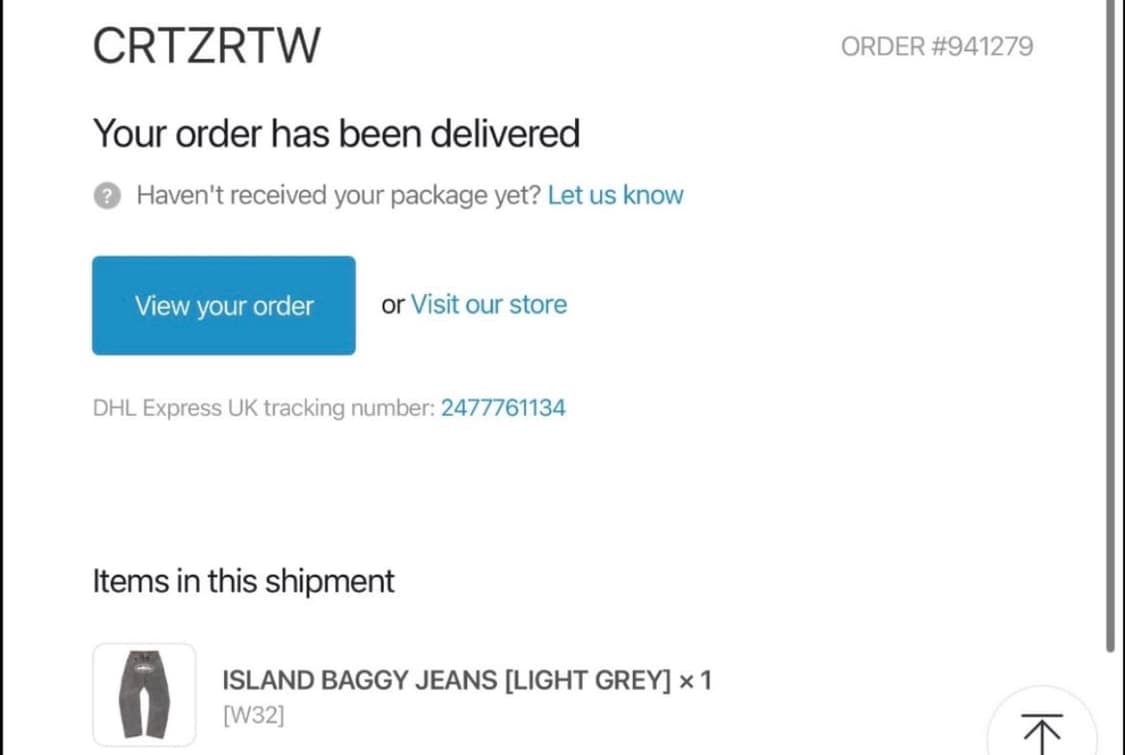Click the 'View your order' button
The width and height of the screenshot is (1125, 755).
(x=223, y=305)
